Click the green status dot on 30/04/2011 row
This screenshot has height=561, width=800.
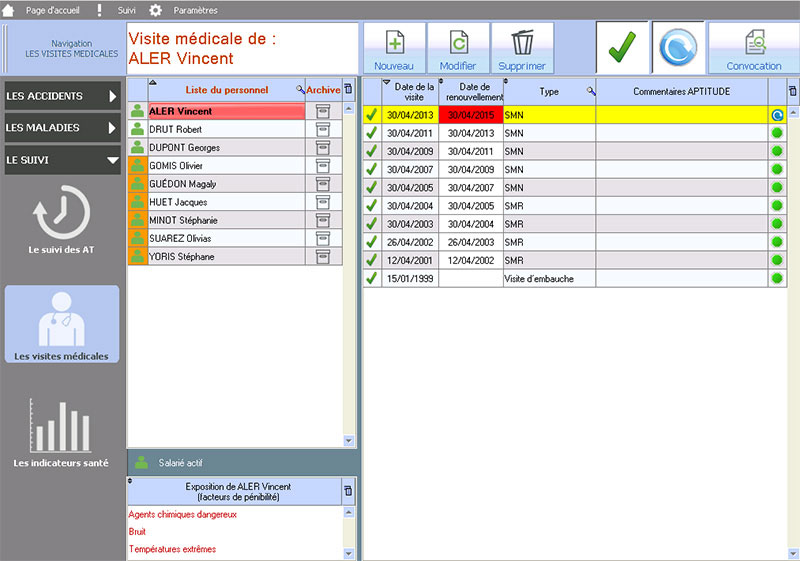777,133
